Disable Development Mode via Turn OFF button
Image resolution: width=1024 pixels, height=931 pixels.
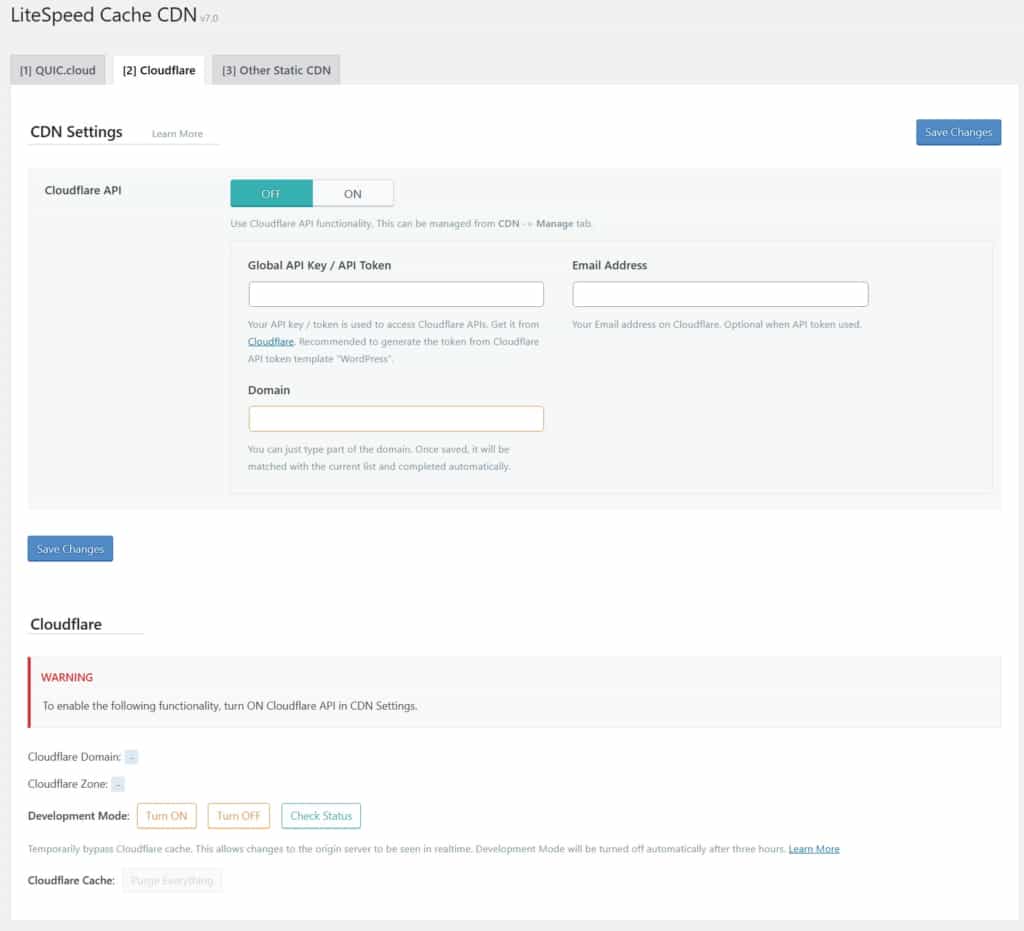(x=238, y=815)
